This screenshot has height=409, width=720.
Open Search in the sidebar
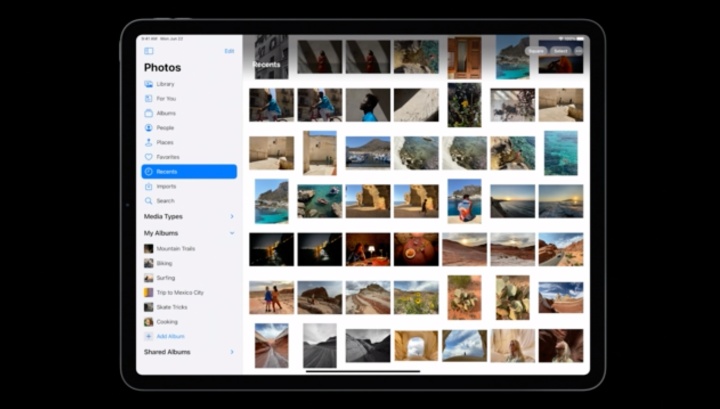(x=164, y=201)
